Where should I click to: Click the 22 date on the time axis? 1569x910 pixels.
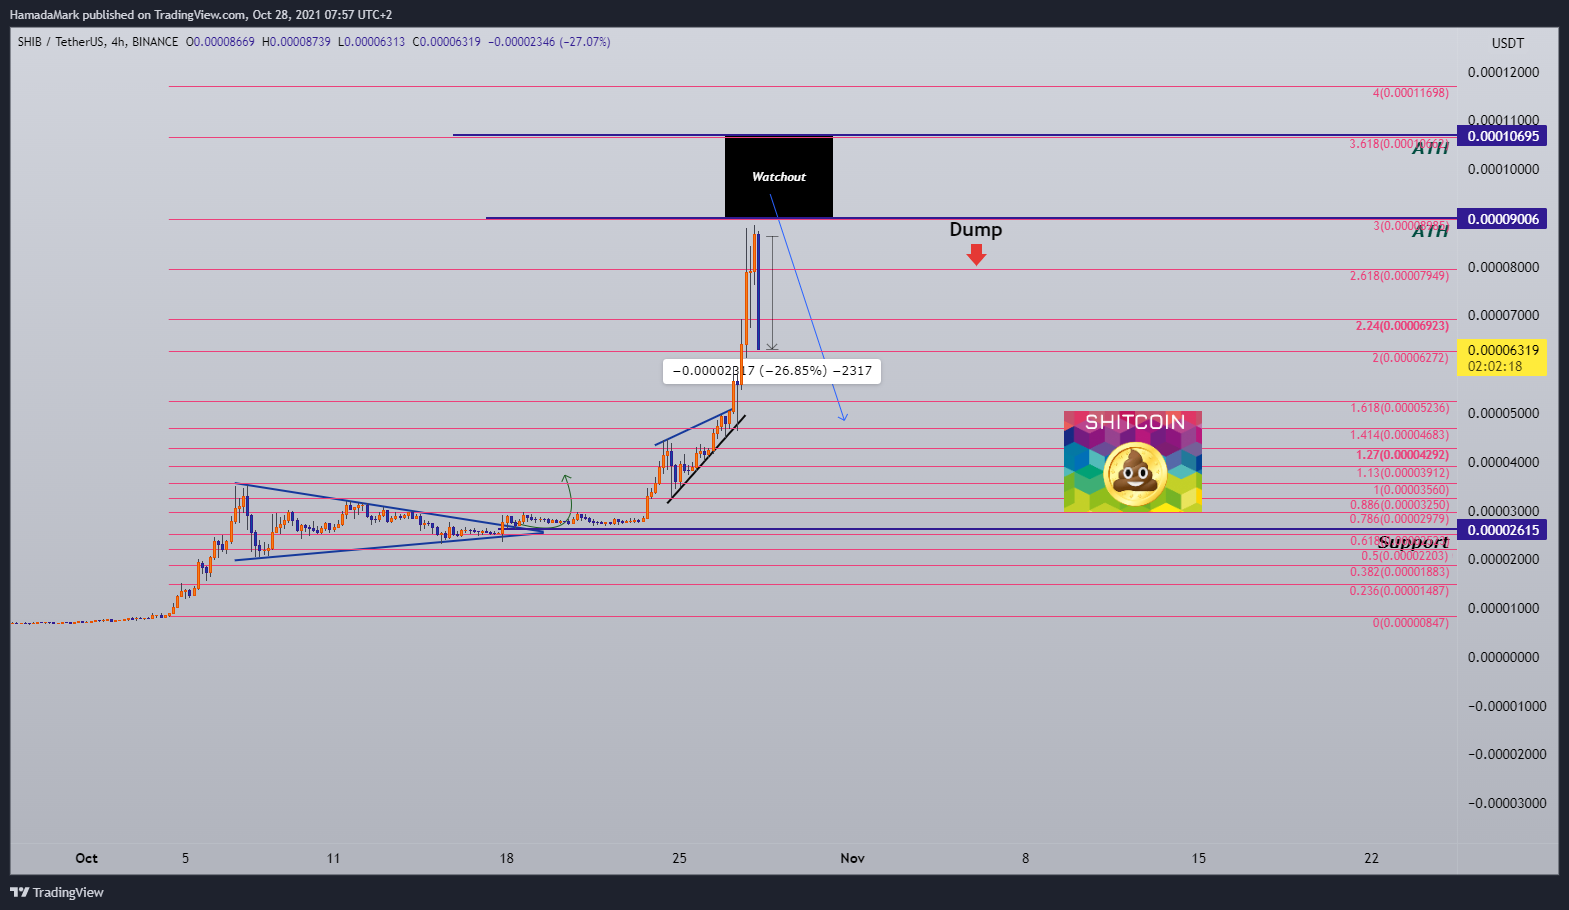point(1372,858)
